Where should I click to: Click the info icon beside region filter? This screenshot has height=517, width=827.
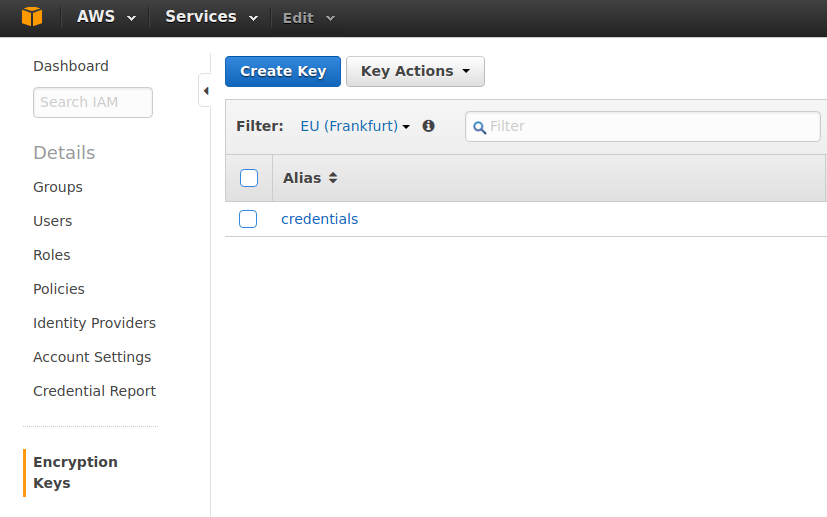(428, 126)
